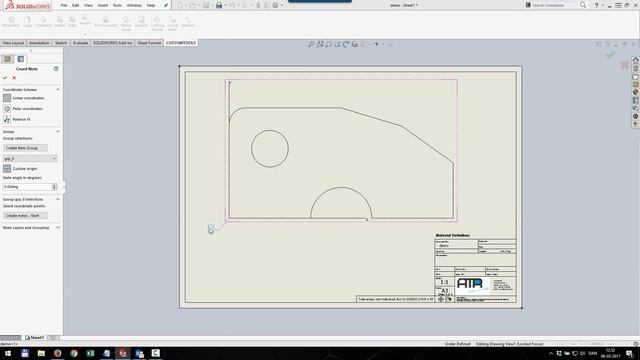The image size is (640, 360).
Task: Click the red cancel X in graphics corner
Action: click(624, 65)
